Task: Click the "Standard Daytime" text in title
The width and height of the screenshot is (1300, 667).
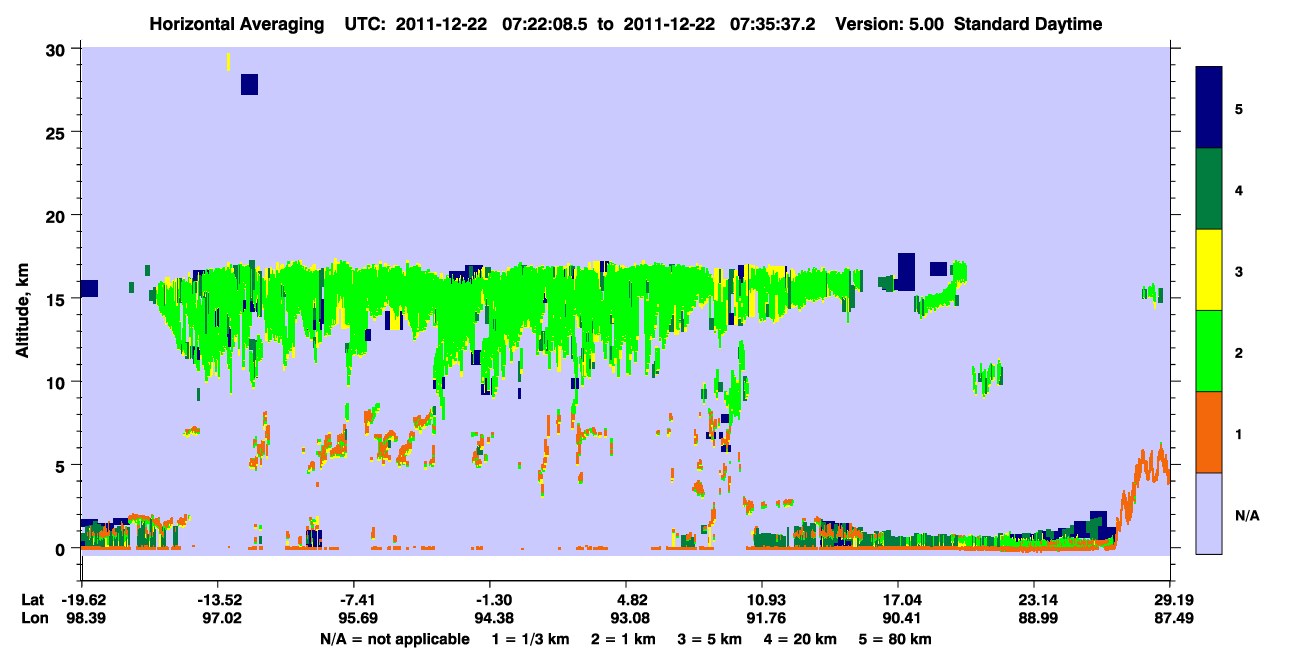Action: point(1028,24)
